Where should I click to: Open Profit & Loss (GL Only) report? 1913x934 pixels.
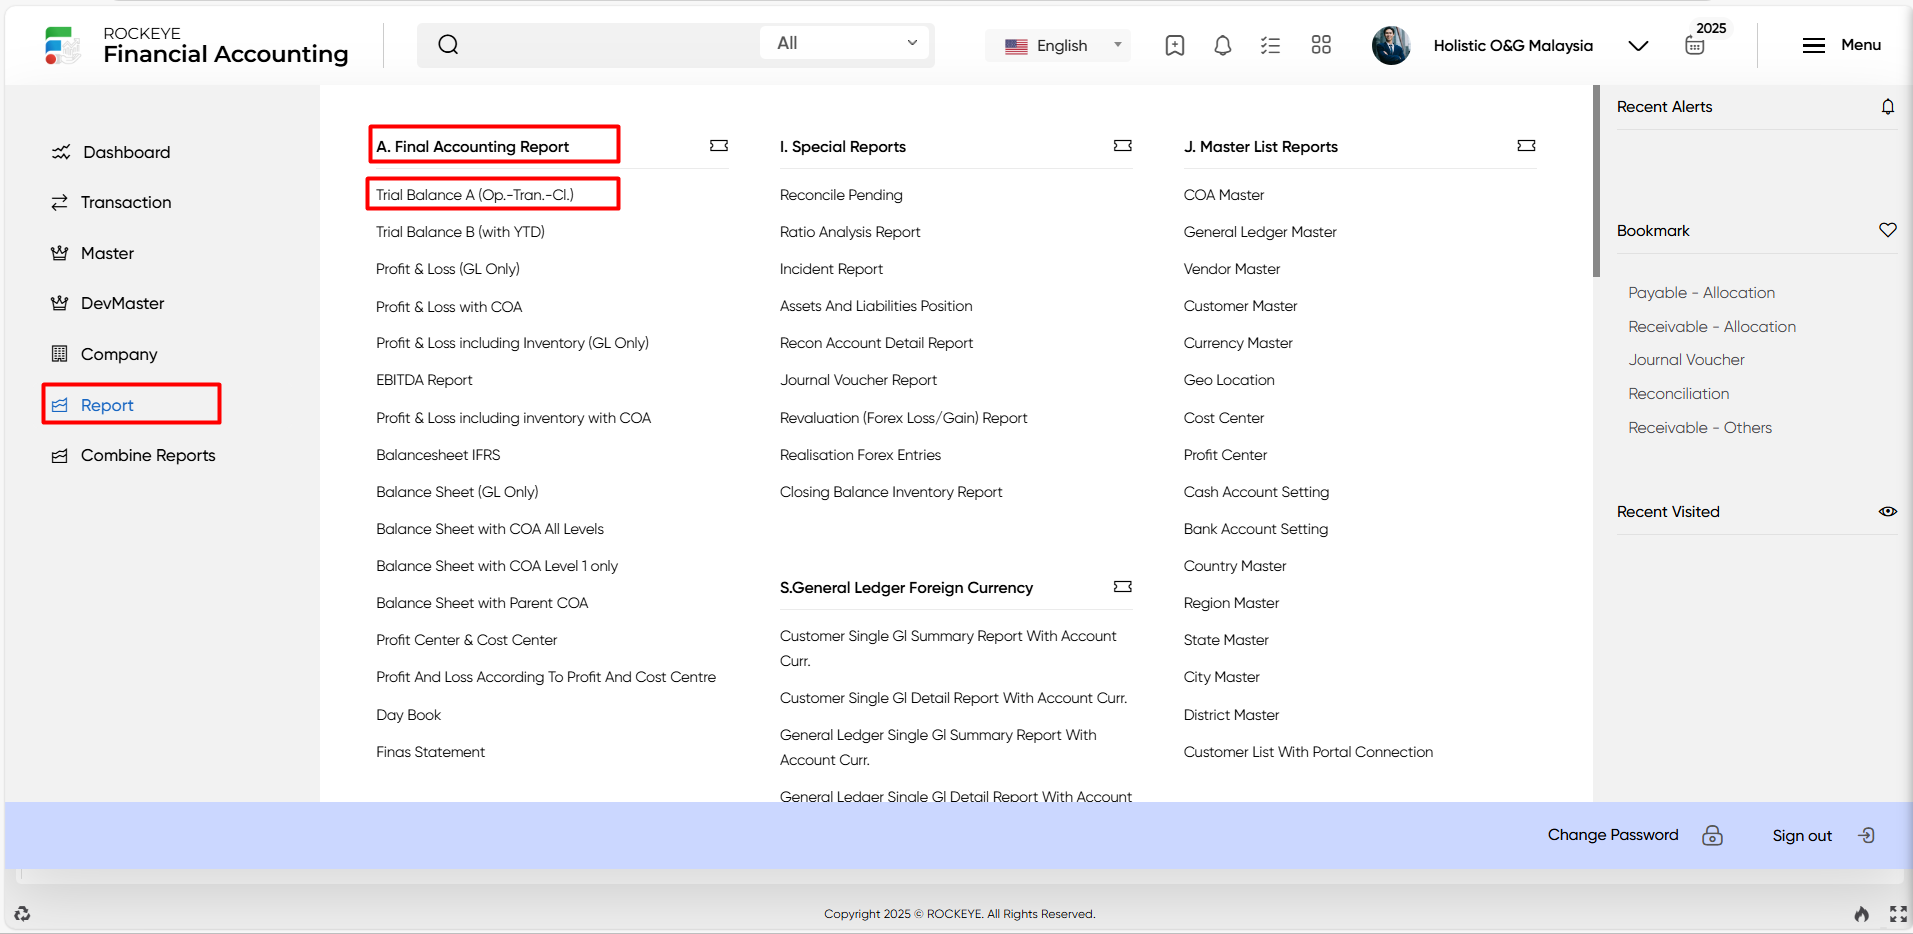point(448,269)
